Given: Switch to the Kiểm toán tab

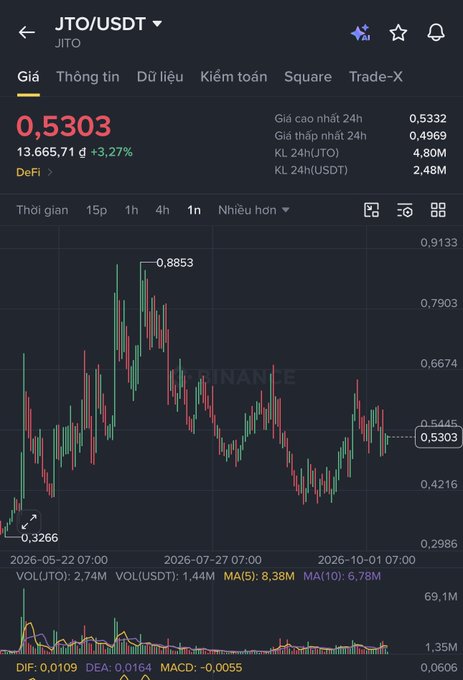Looking at the screenshot, I should [234, 77].
